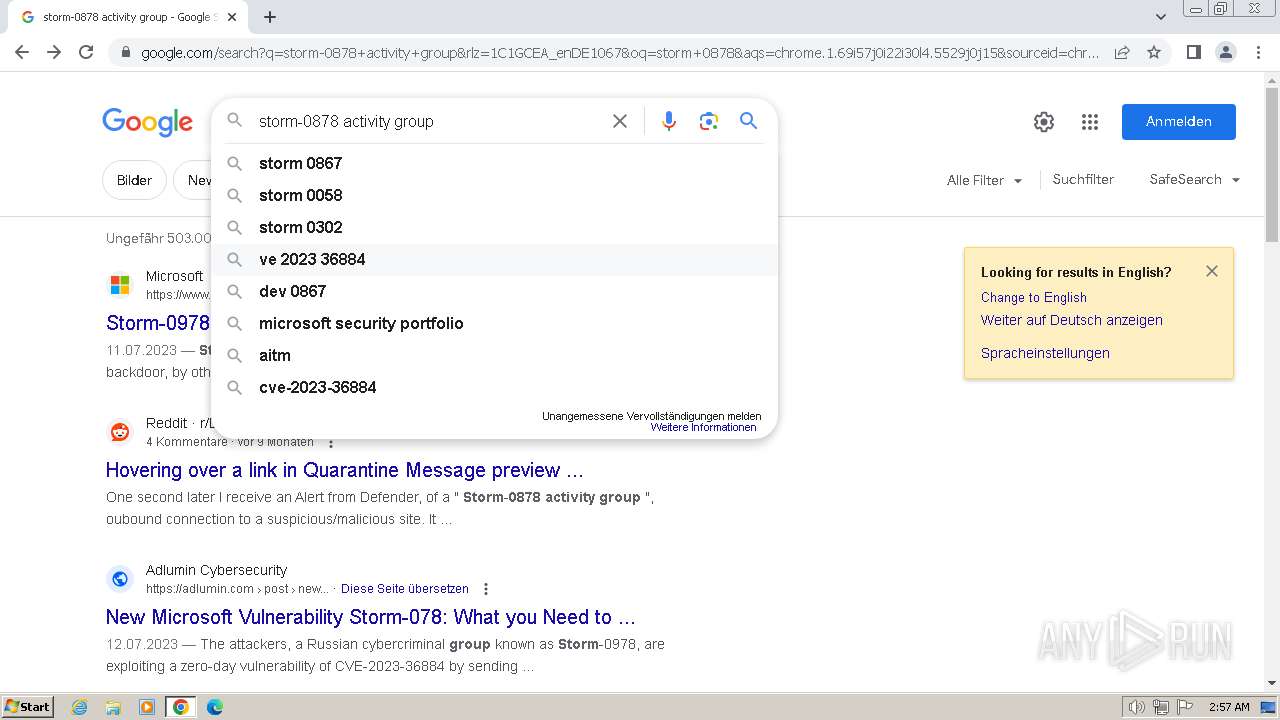
Task: Select the Bilder filter tab
Action: (x=134, y=180)
